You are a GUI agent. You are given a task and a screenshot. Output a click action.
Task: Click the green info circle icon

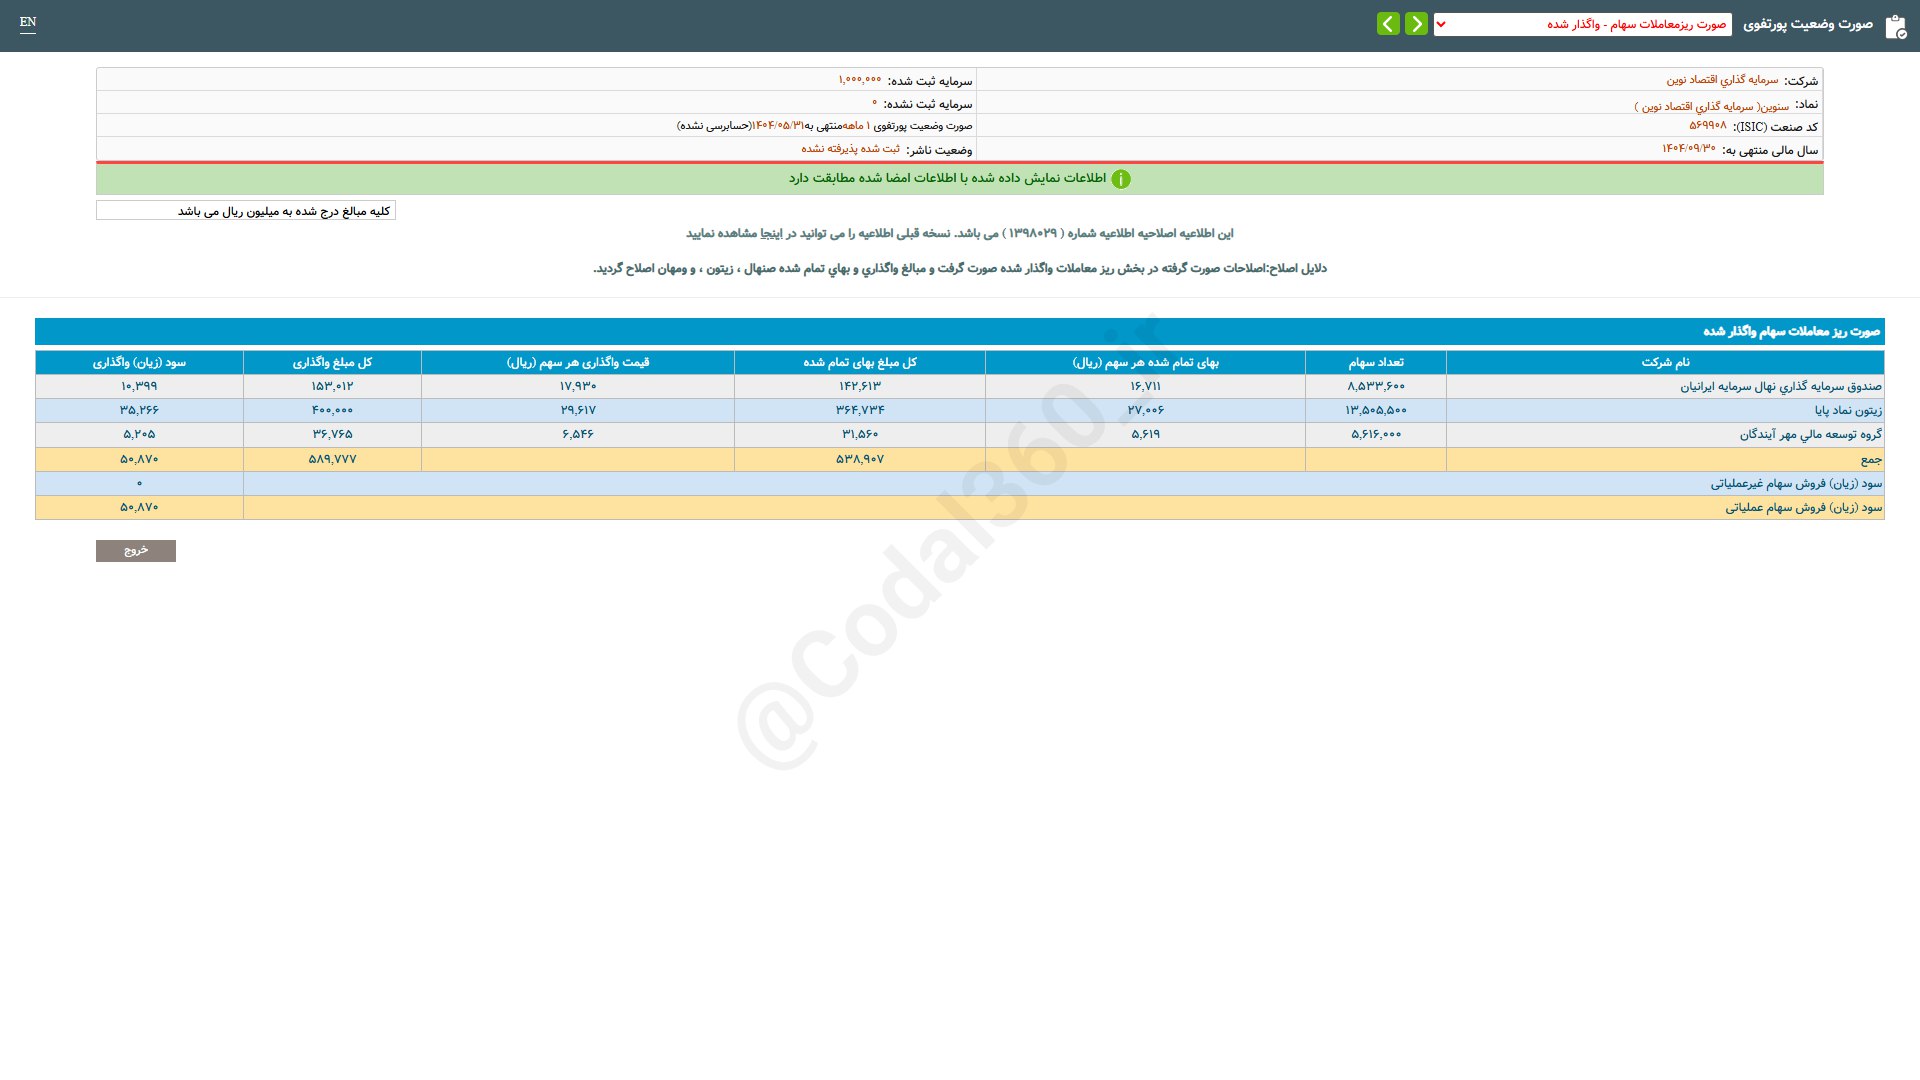point(1121,179)
